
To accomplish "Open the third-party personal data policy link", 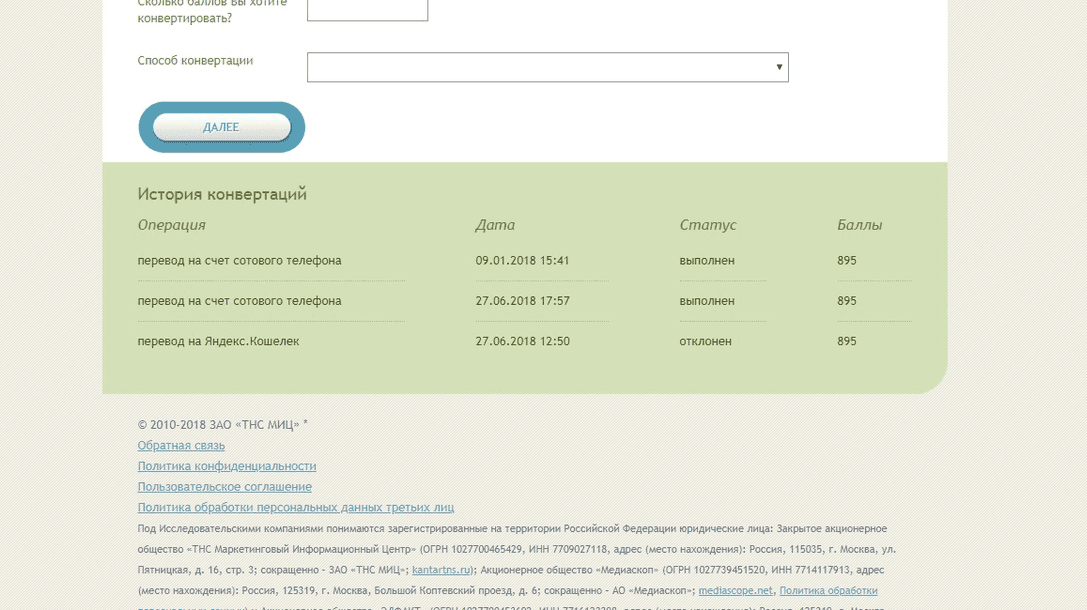I will point(296,508).
